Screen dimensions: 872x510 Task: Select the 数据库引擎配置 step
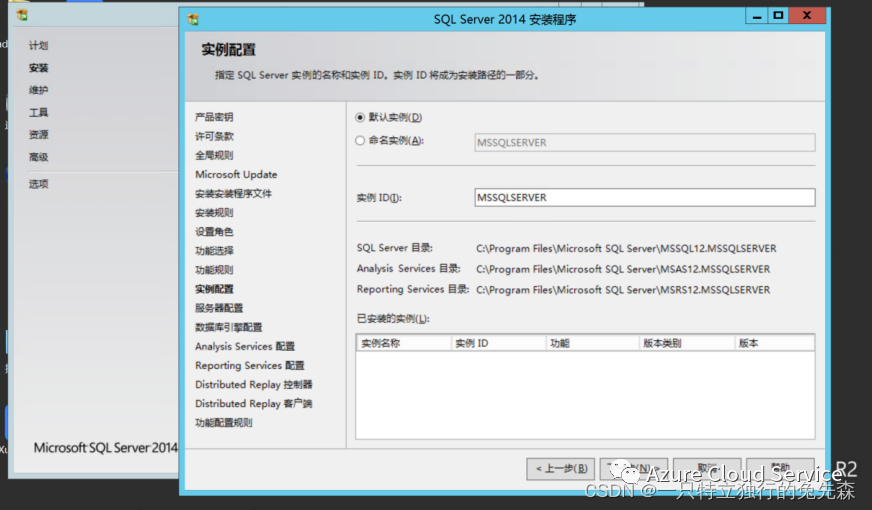[x=229, y=327]
